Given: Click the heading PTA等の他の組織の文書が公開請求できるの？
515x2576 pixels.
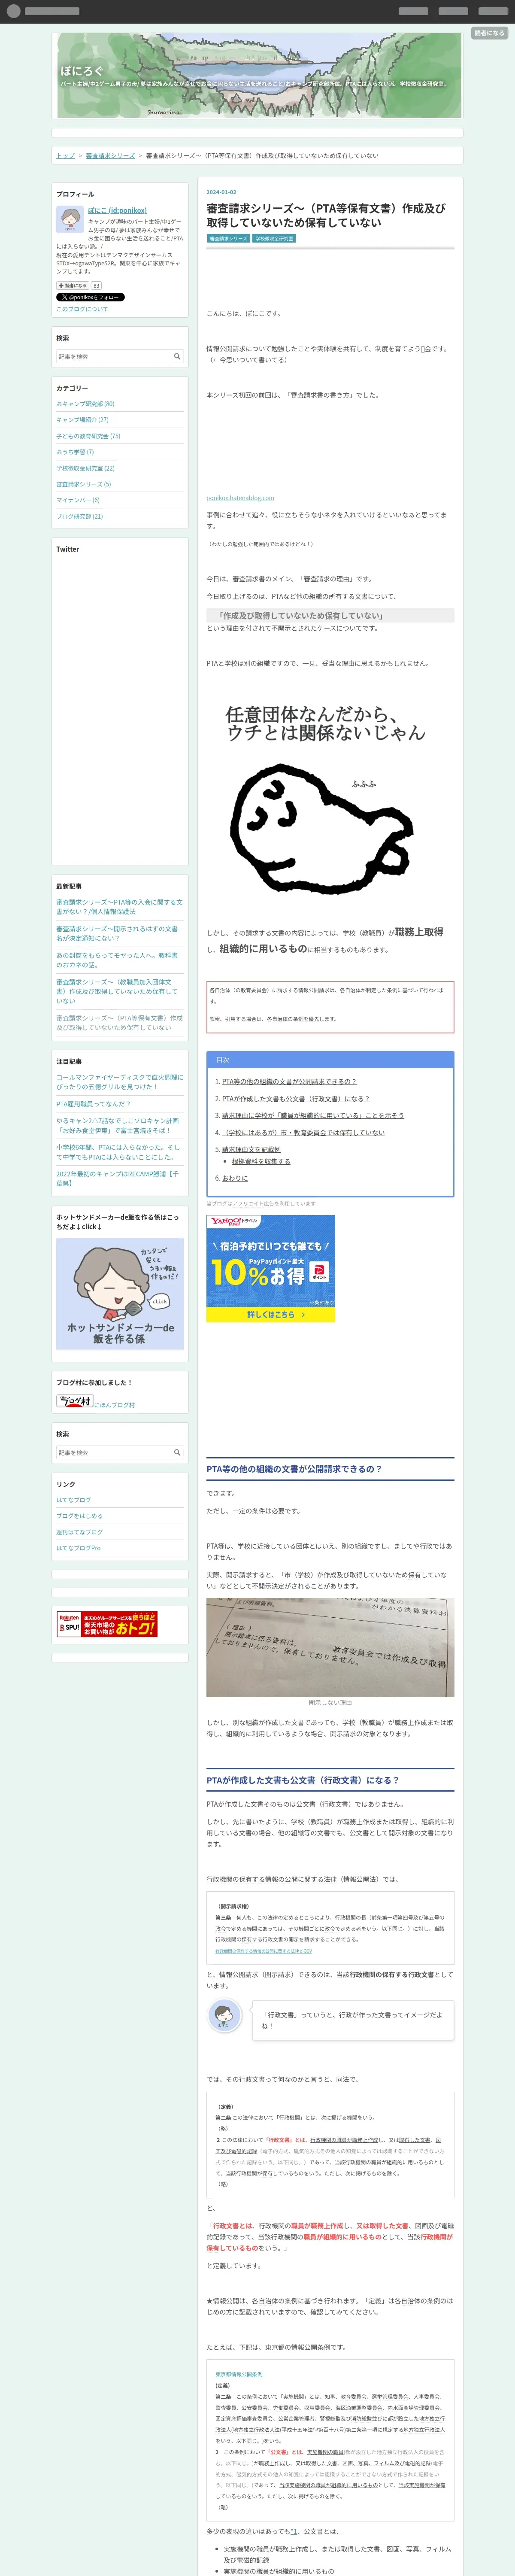Looking at the screenshot, I should point(294,1469).
